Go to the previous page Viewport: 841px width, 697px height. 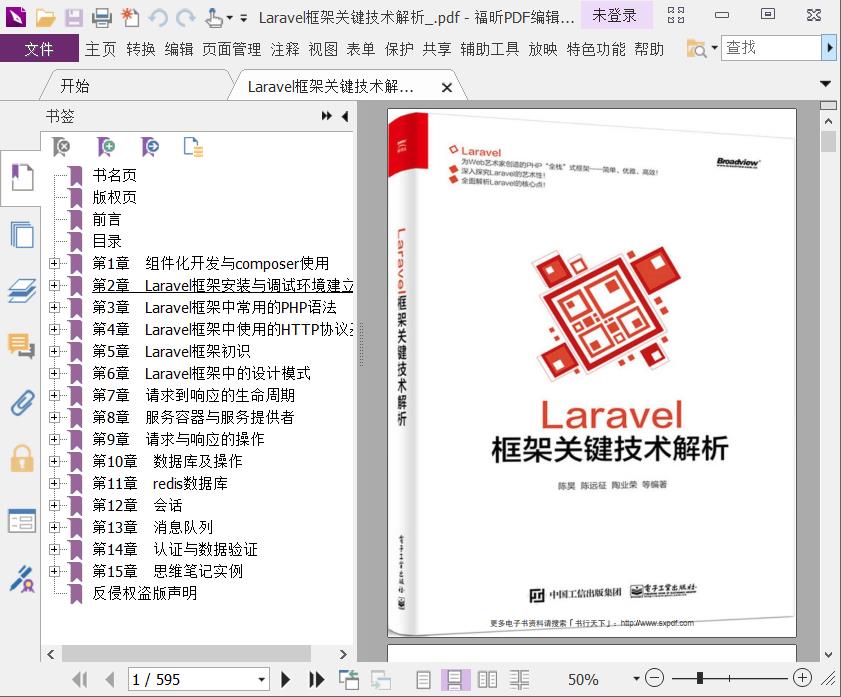tap(110, 680)
